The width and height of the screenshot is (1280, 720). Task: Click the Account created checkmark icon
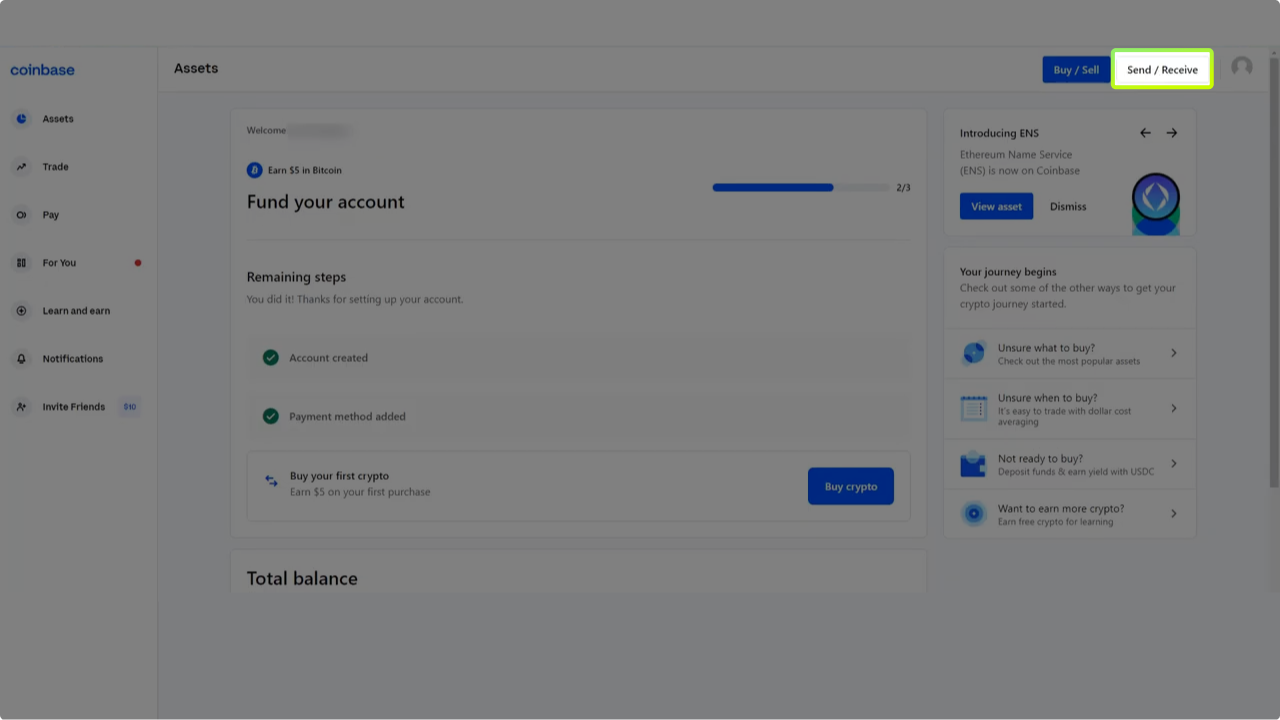(x=270, y=357)
